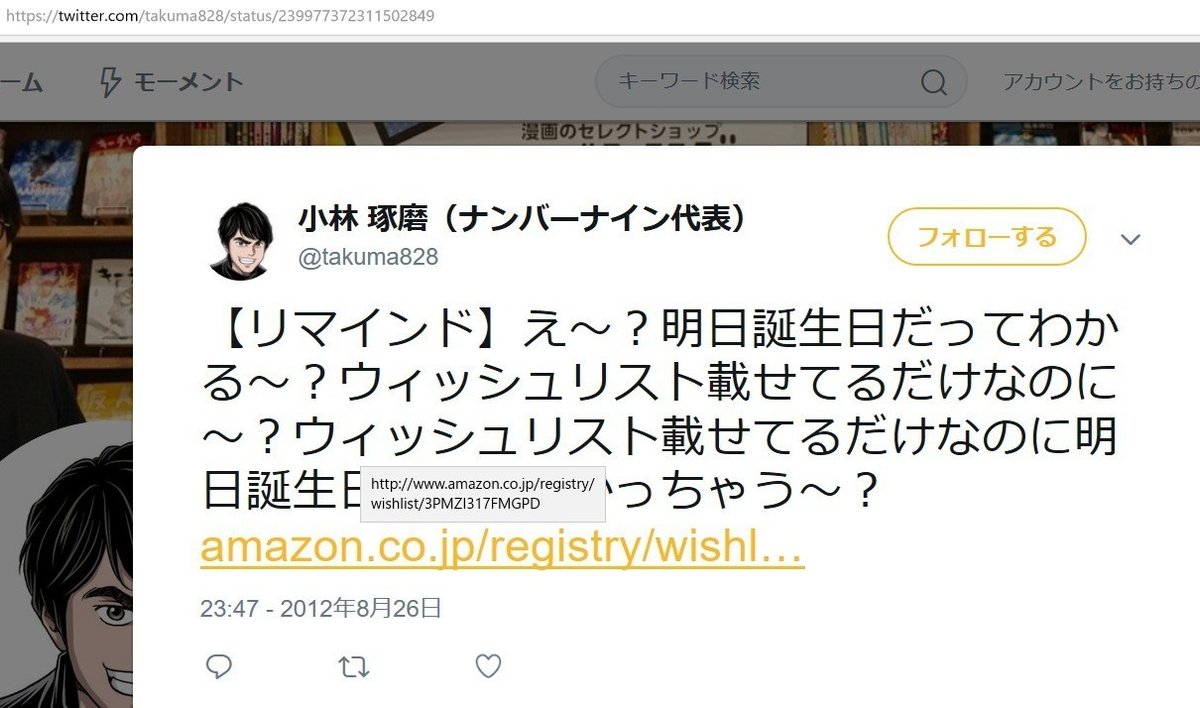Open the takuma828 profile avatar
The width and height of the screenshot is (1200, 708).
point(241,240)
